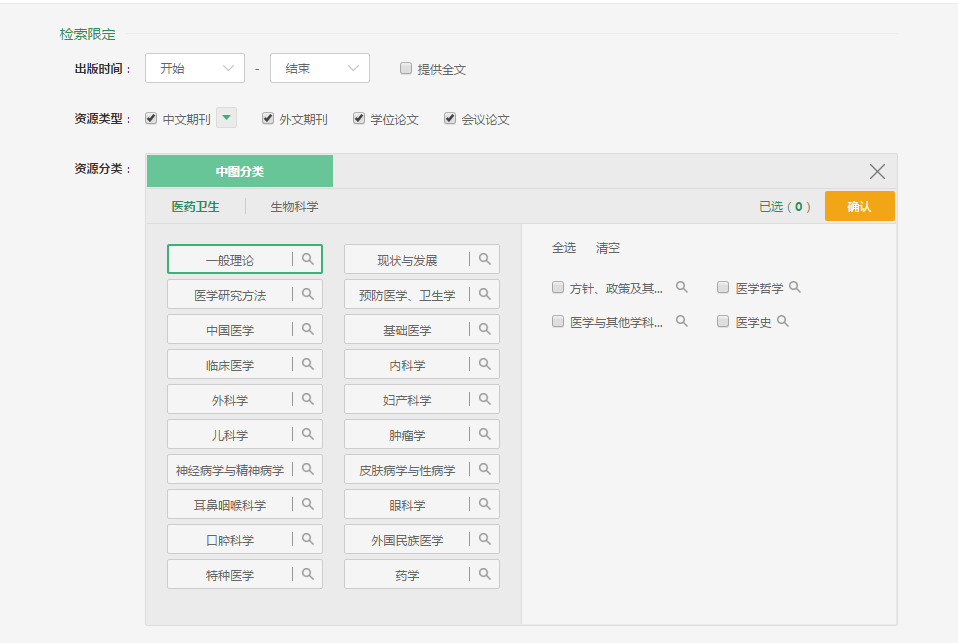Check the 医学哲学 category checkbox

tap(723, 288)
